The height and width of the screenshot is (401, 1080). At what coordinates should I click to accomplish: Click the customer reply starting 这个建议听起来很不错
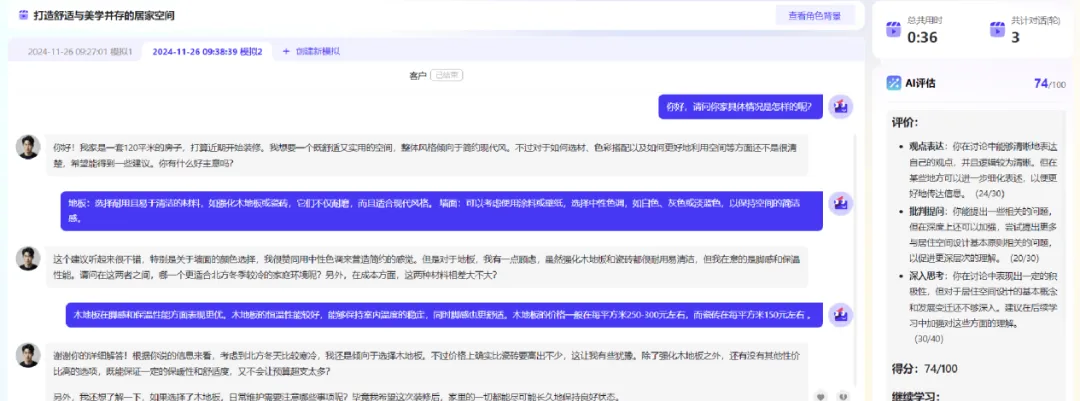coord(427,267)
